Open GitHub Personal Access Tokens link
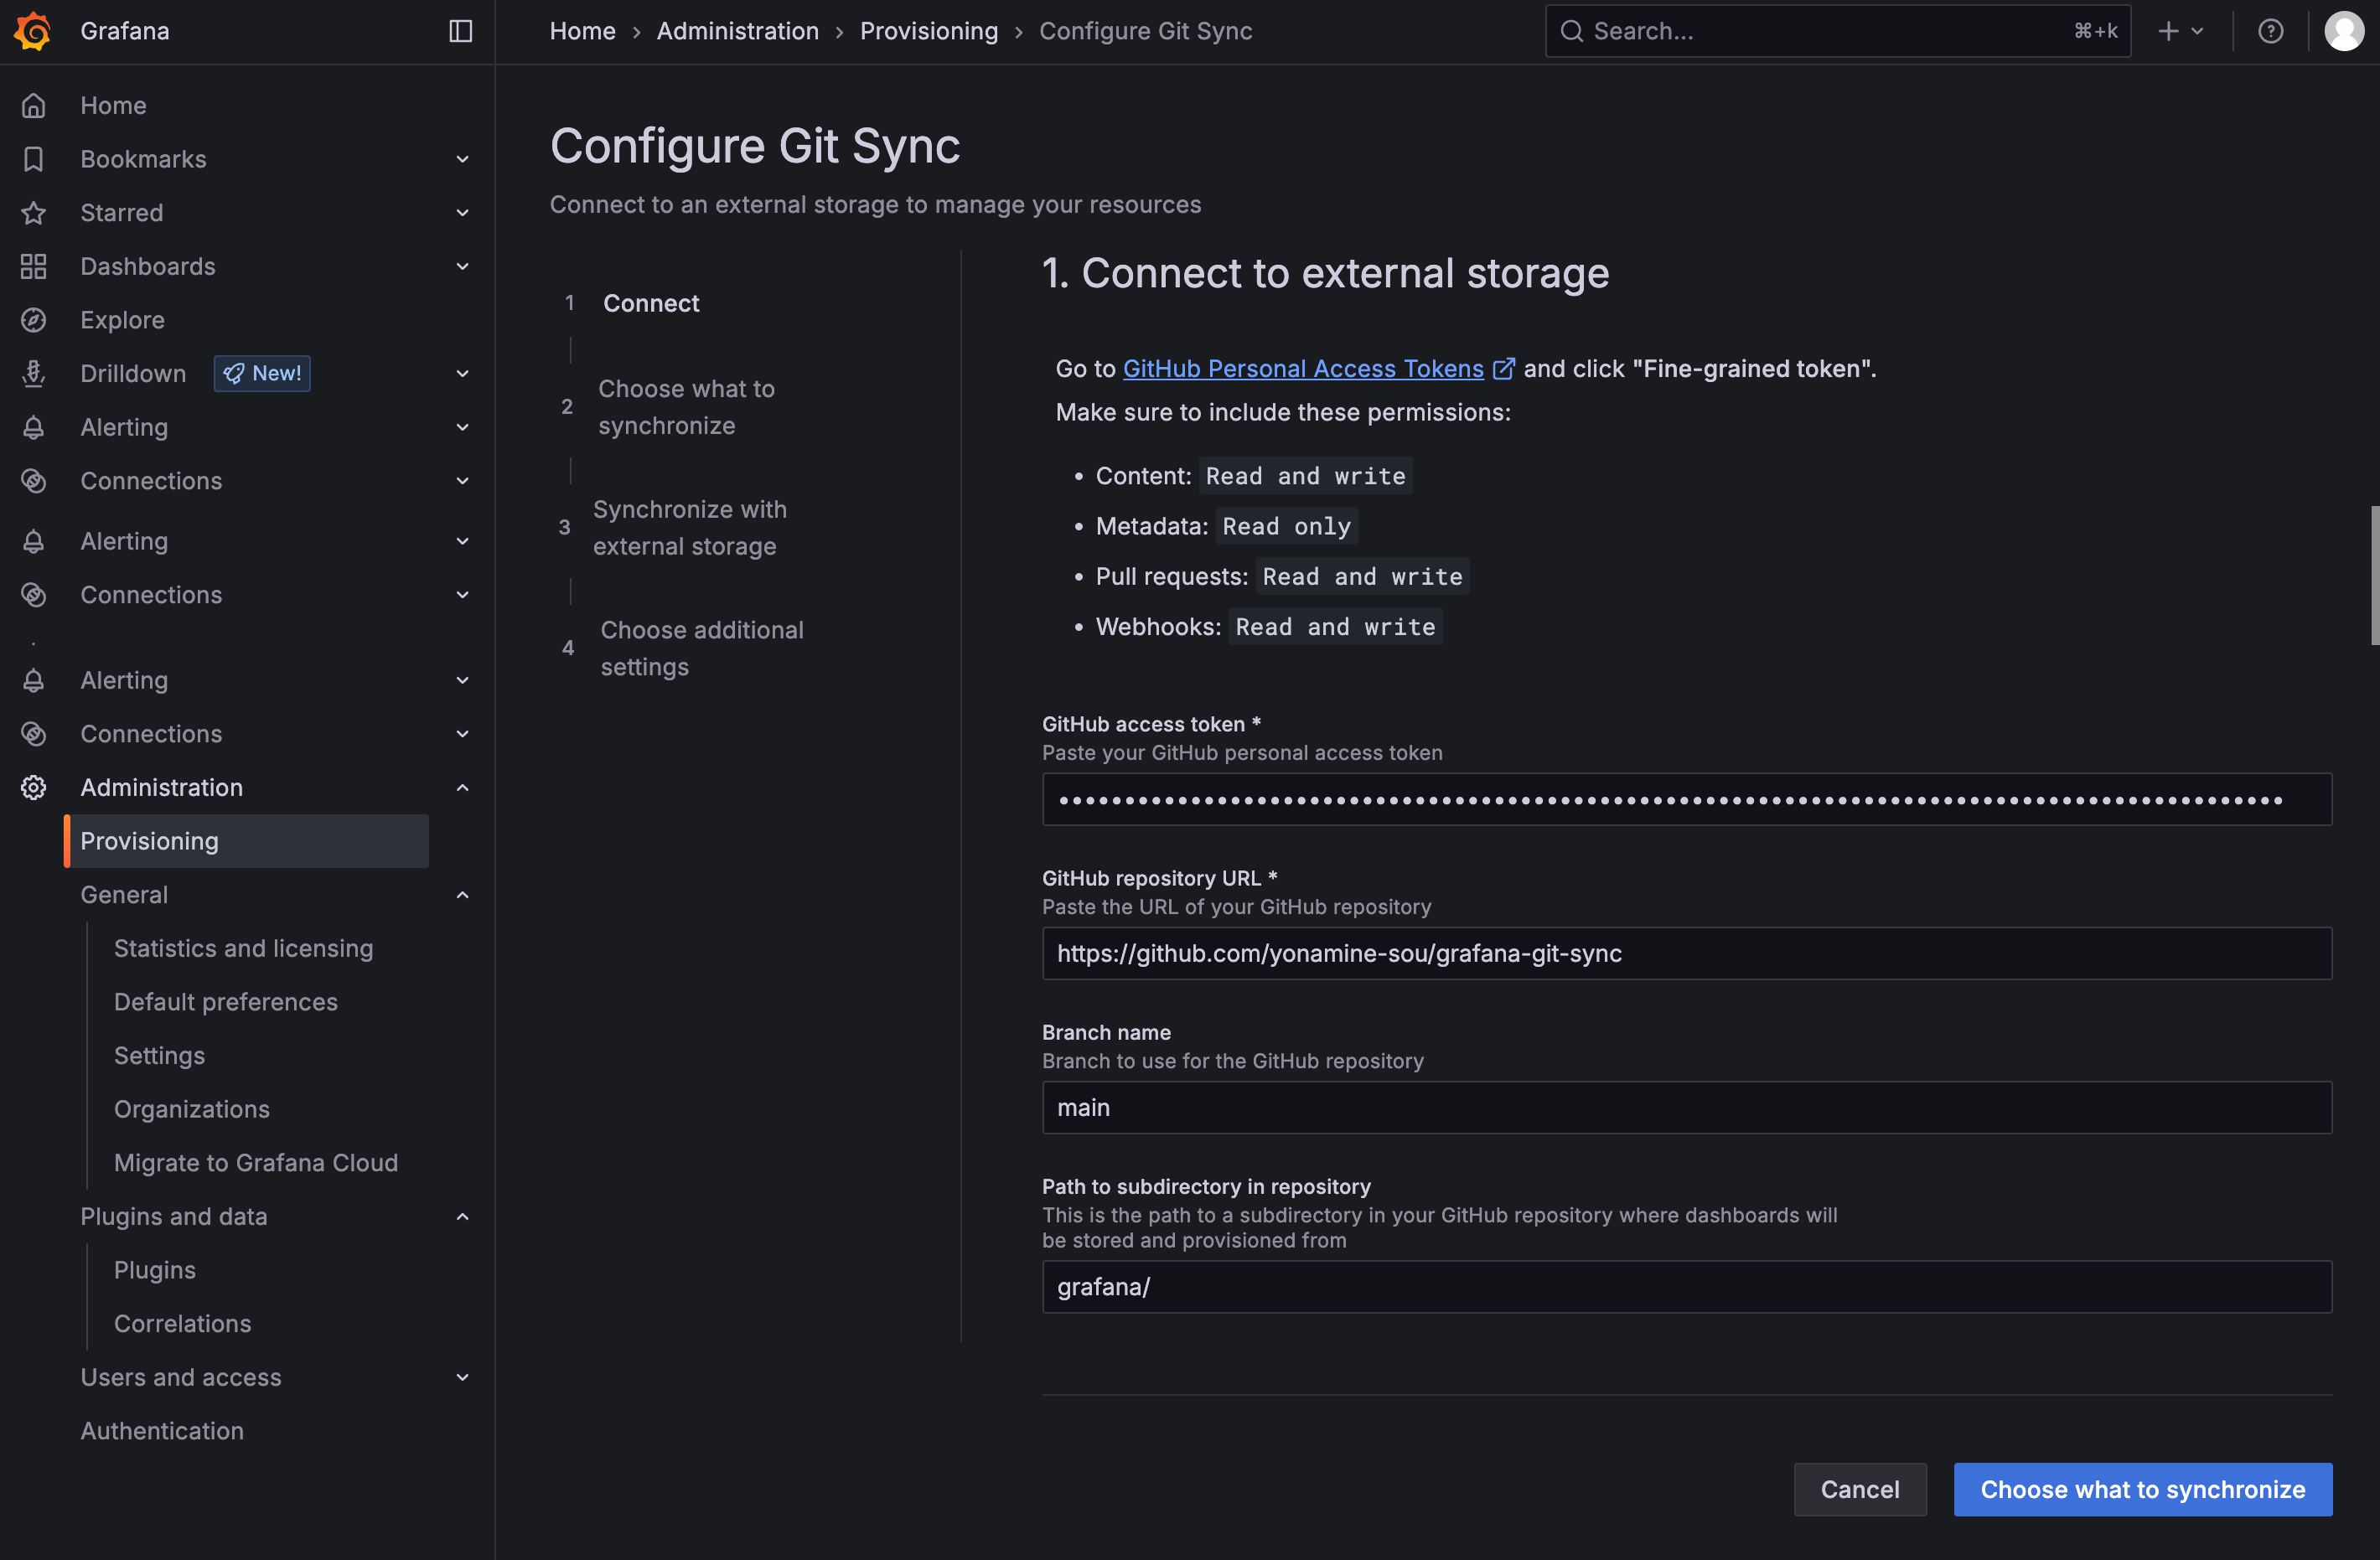 [1303, 369]
